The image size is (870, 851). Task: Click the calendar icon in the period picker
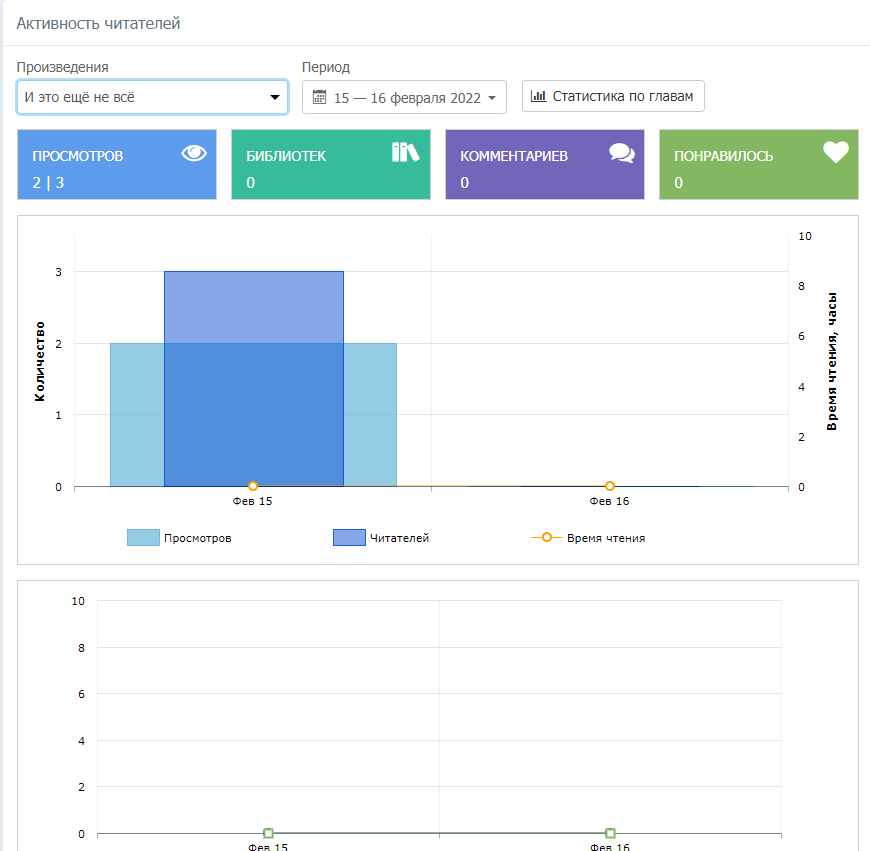320,97
